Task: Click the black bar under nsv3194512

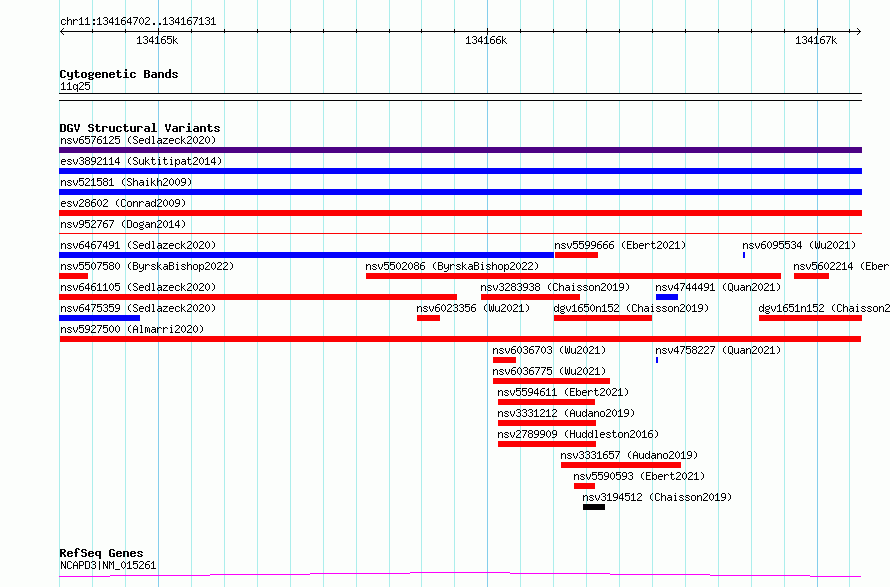Action: click(594, 507)
